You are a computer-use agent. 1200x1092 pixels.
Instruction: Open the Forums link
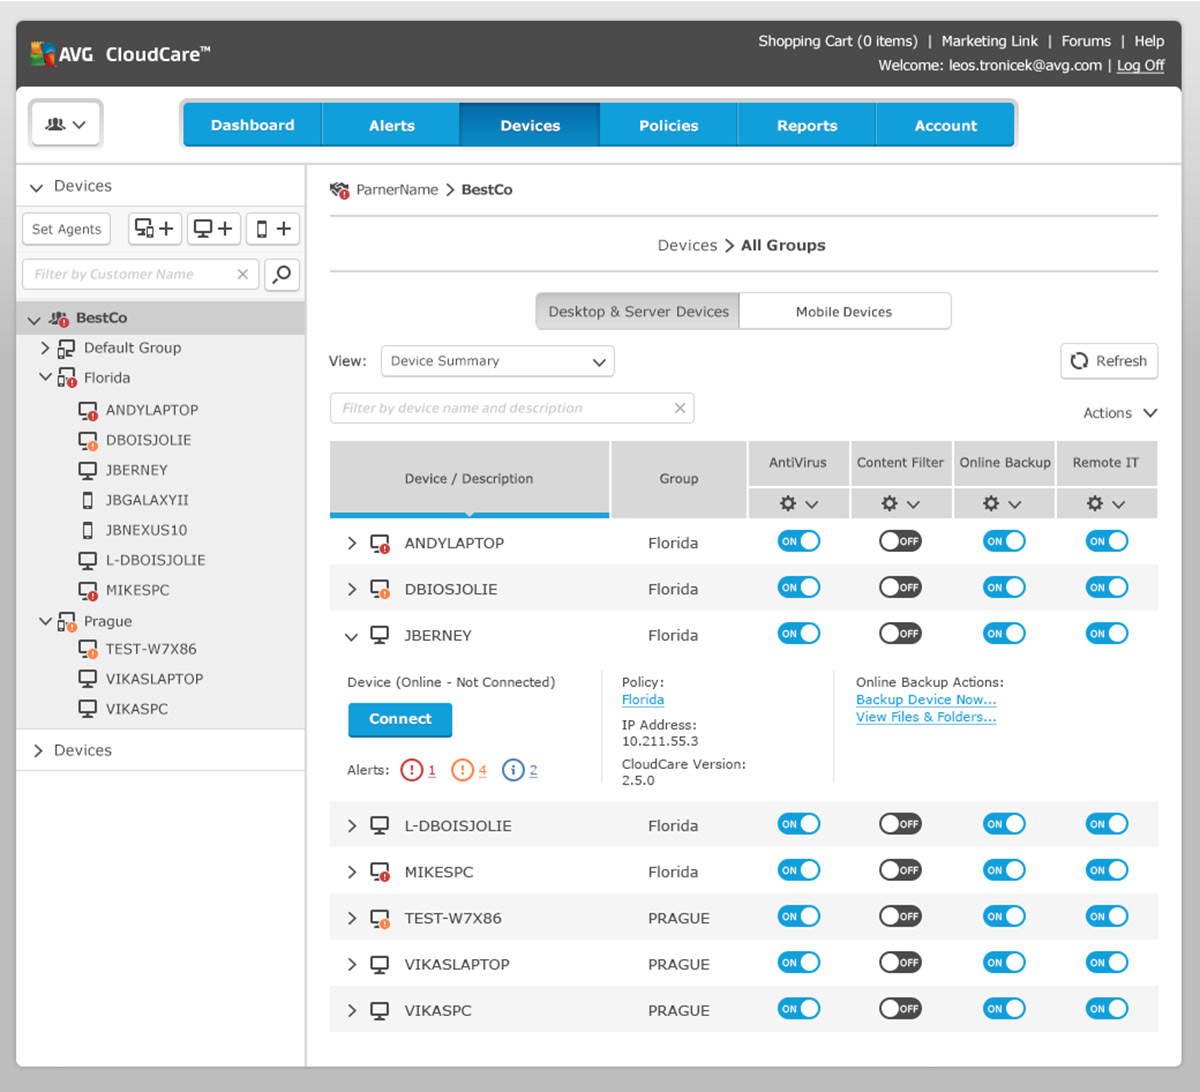[x=1086, y=41]
